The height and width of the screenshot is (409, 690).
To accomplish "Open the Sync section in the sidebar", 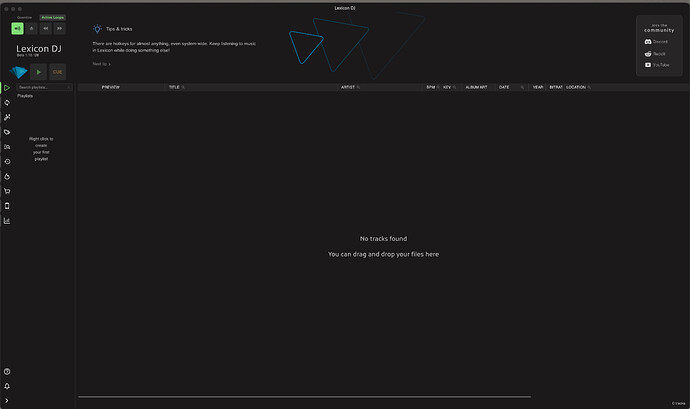I will [x=7, y=103].
